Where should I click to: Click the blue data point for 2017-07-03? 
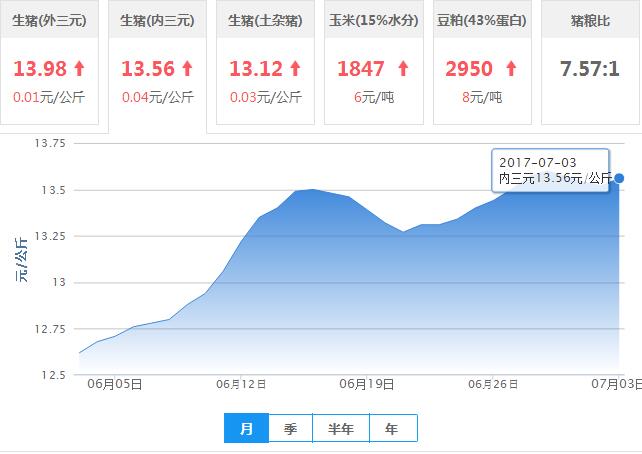point(619,178)
